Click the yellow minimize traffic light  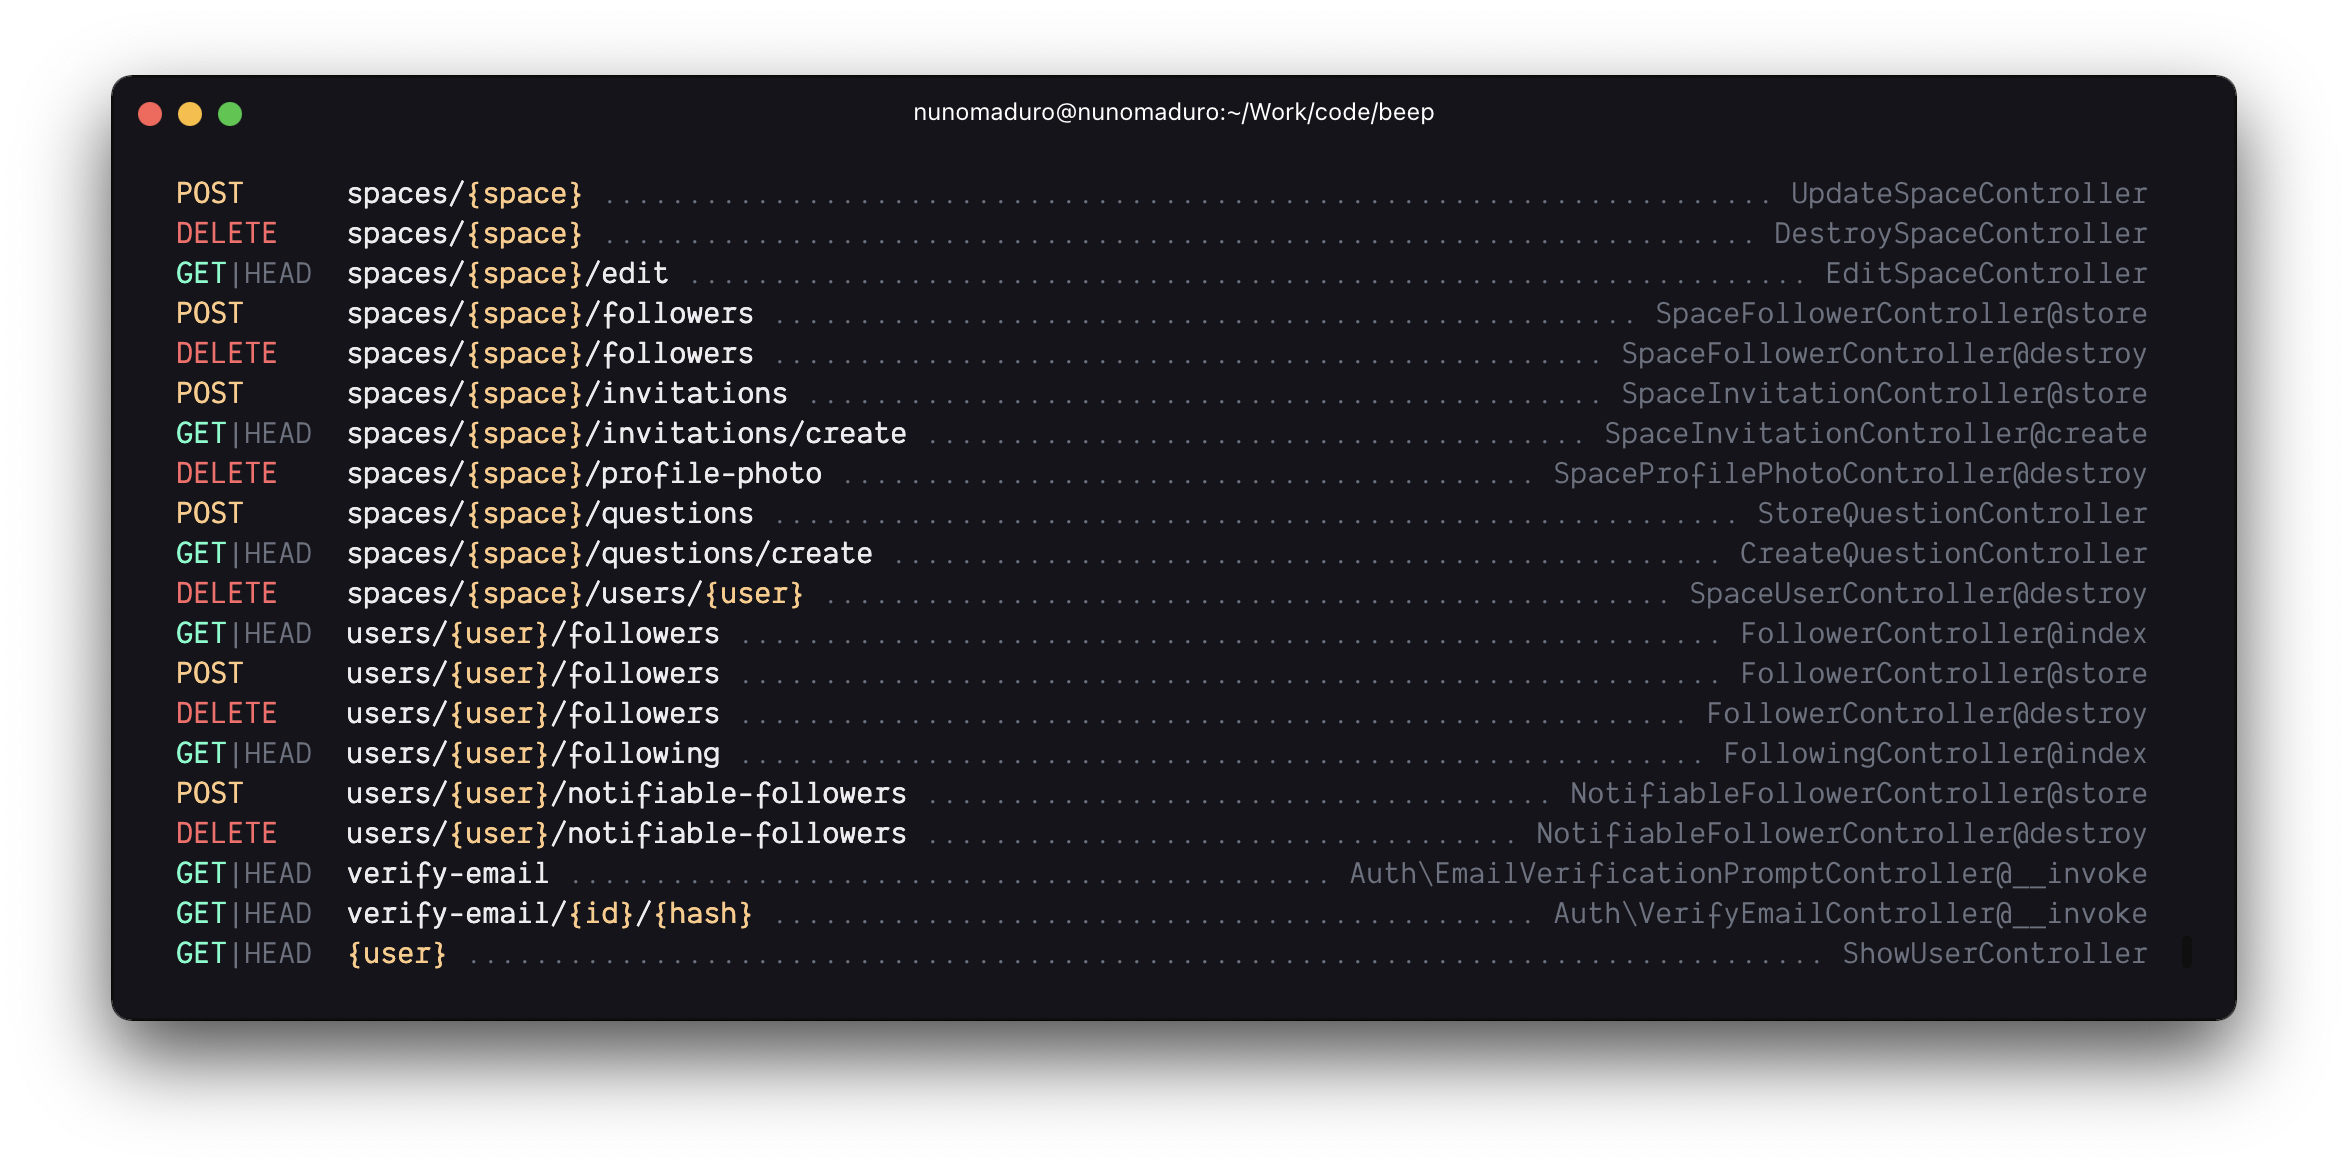pyautogui.click(x=190, y=114)
